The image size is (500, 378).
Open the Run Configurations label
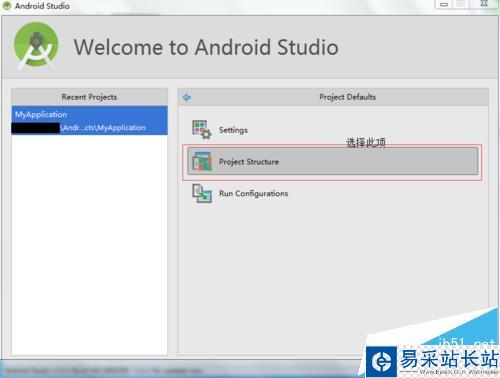click(253, 193)
